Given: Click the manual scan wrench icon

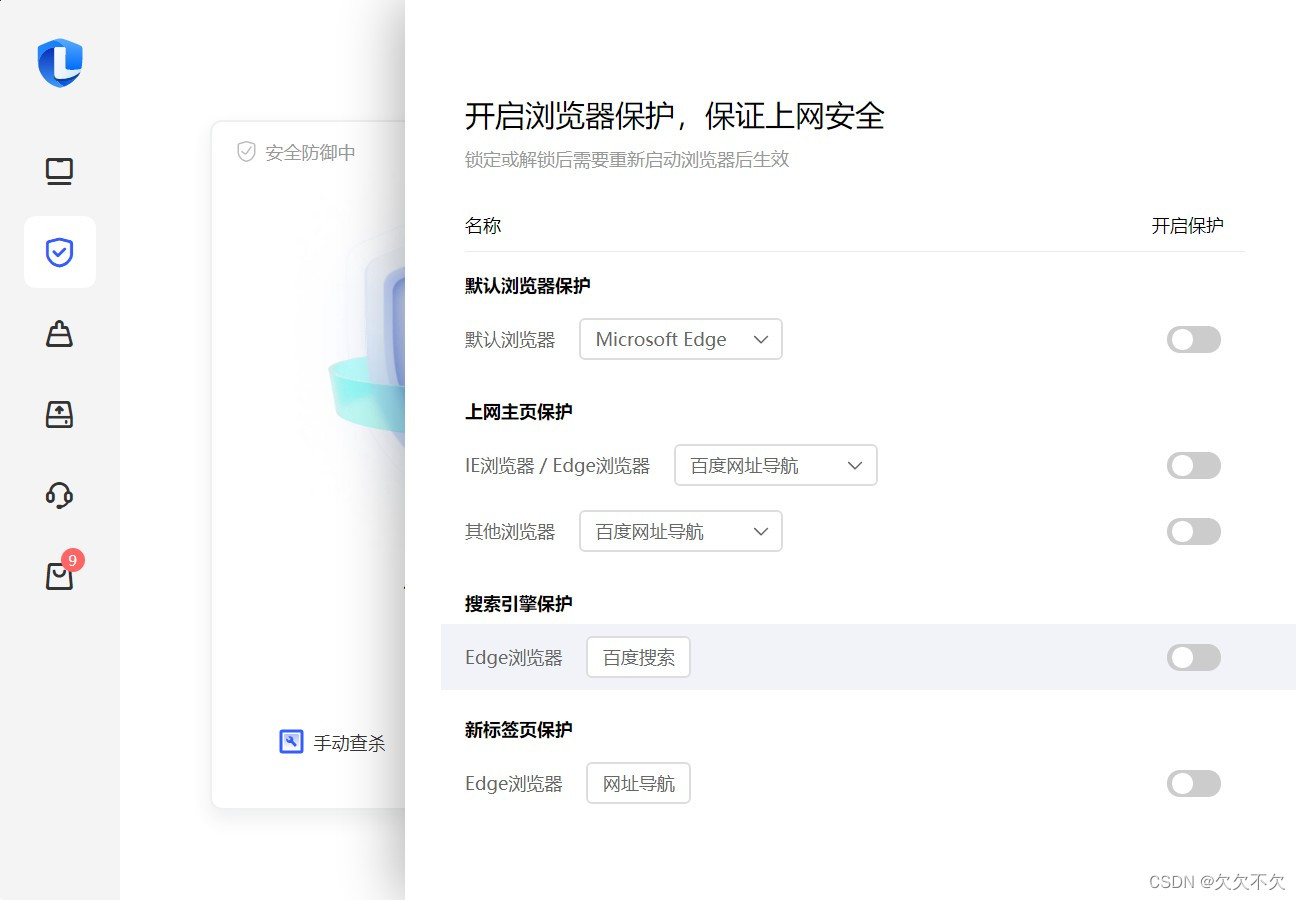Looking at the screenshot, I should click(291, 741).
